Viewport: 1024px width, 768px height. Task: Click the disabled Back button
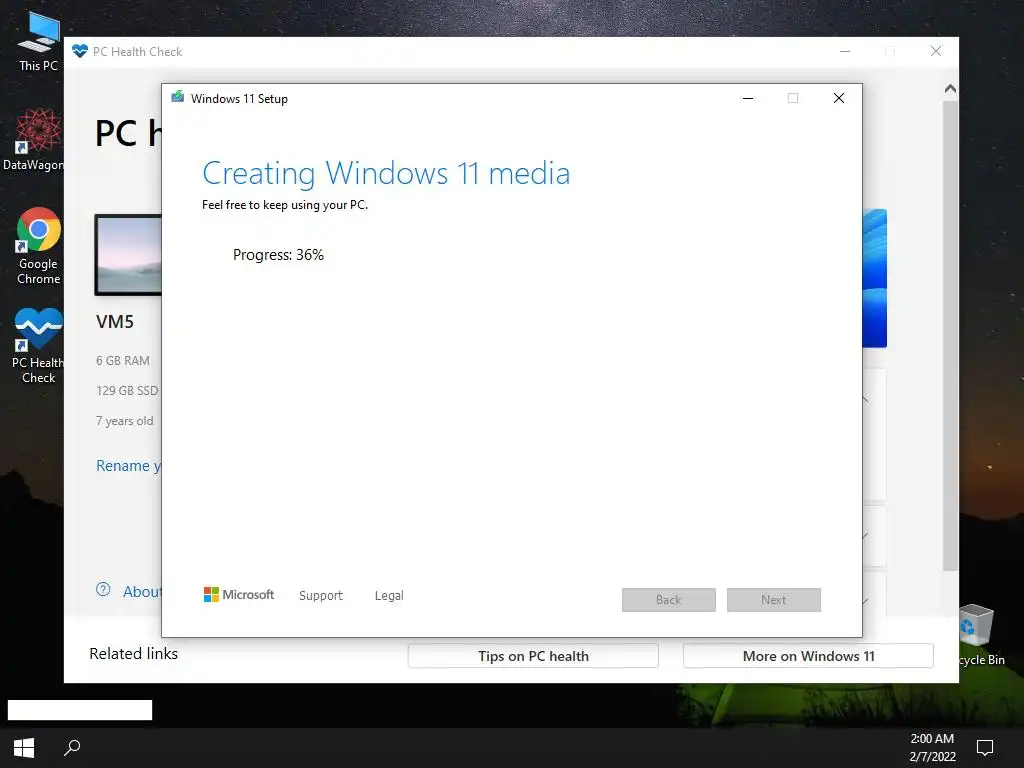pyautogui.click(x=669, y=600)
